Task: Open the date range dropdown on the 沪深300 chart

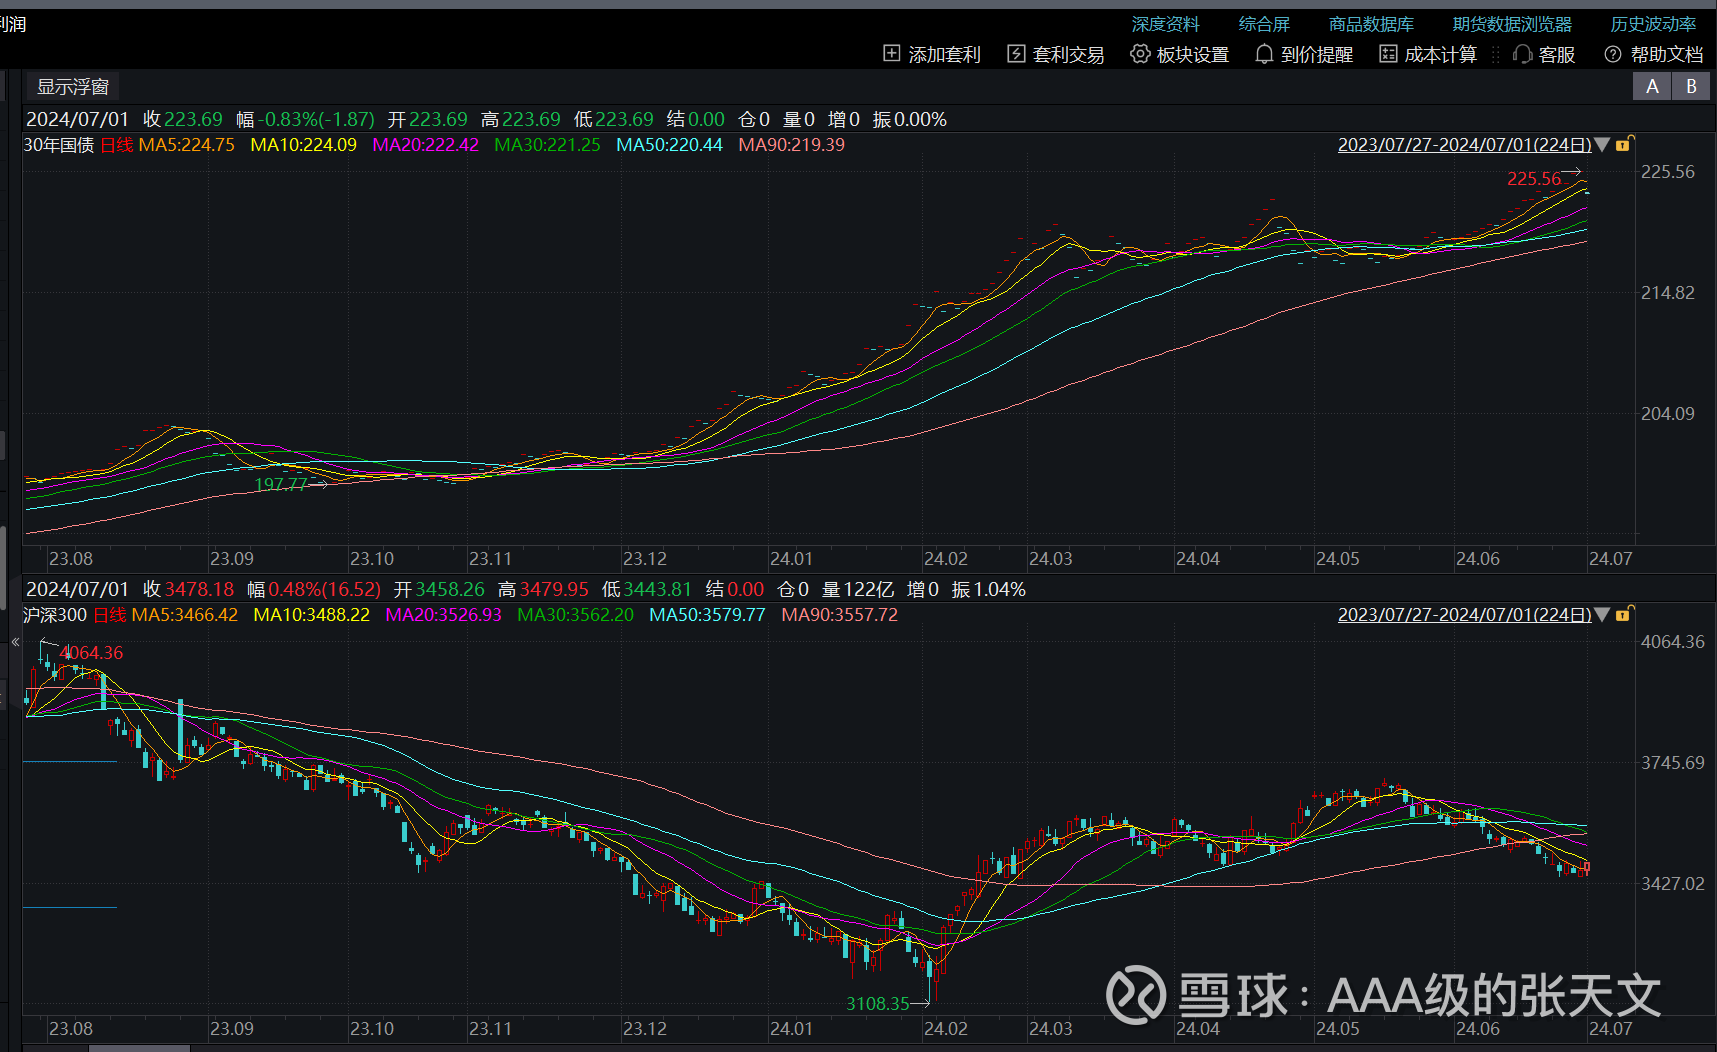Action: [1601, 615]
